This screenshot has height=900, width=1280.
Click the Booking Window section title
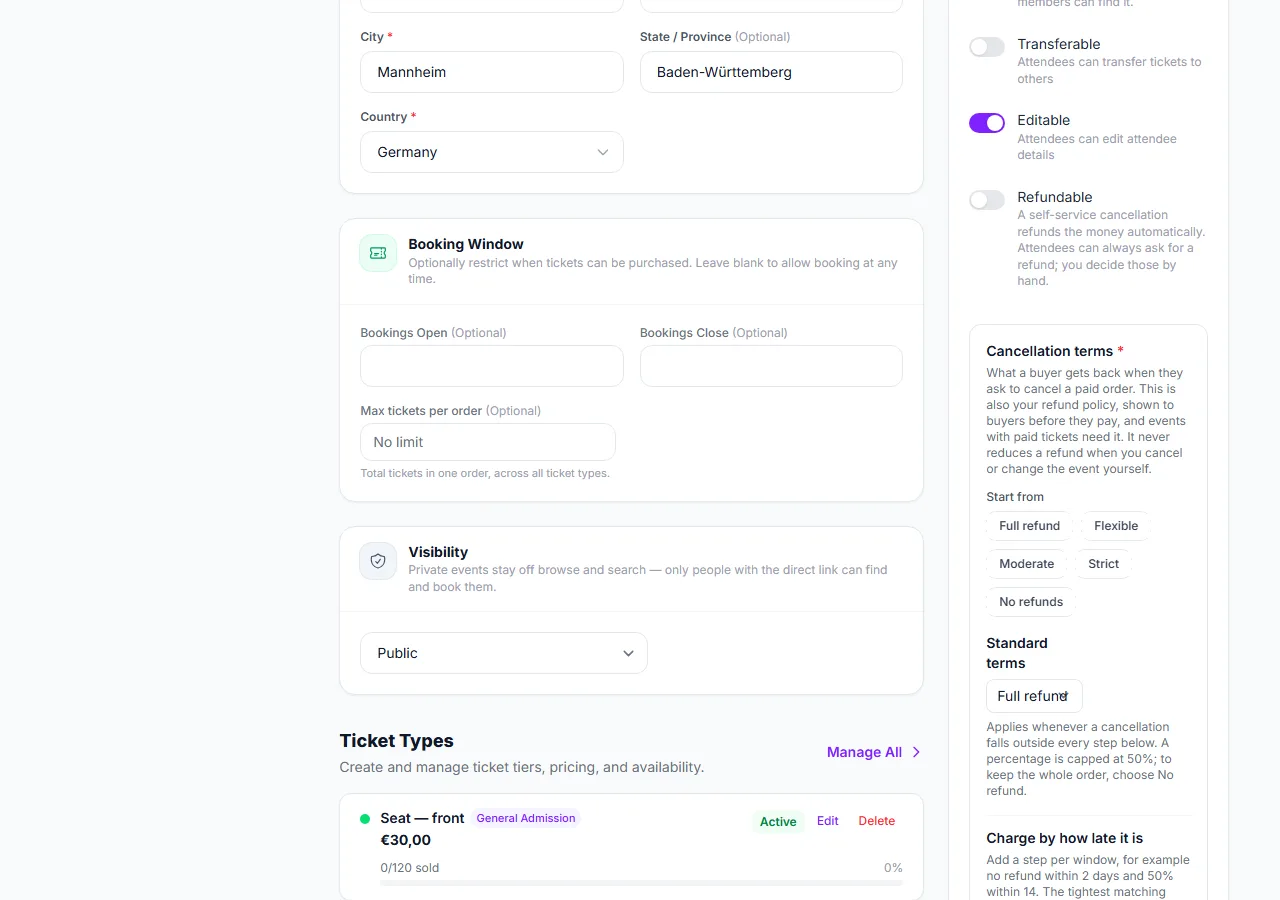[466, 244]
